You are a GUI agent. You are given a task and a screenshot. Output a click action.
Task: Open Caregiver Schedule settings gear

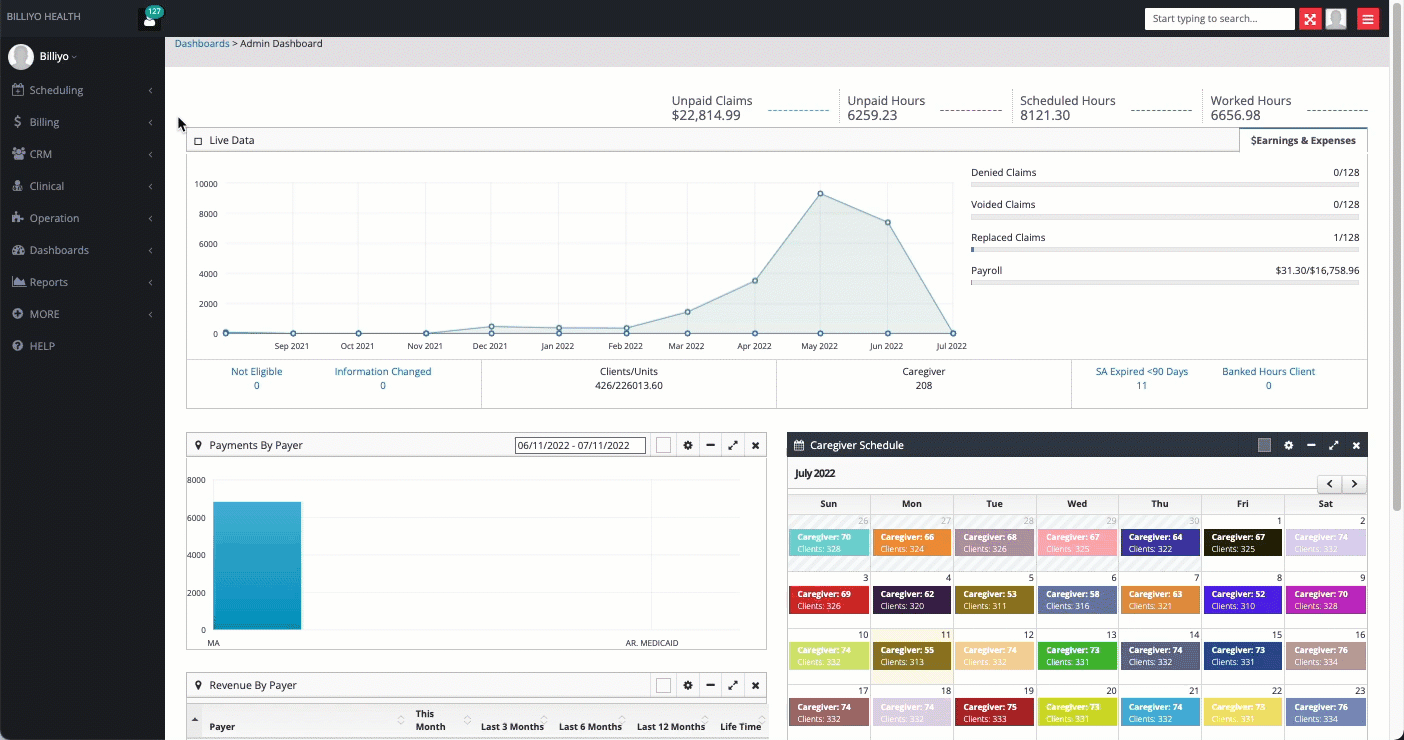pos(1288,446)
